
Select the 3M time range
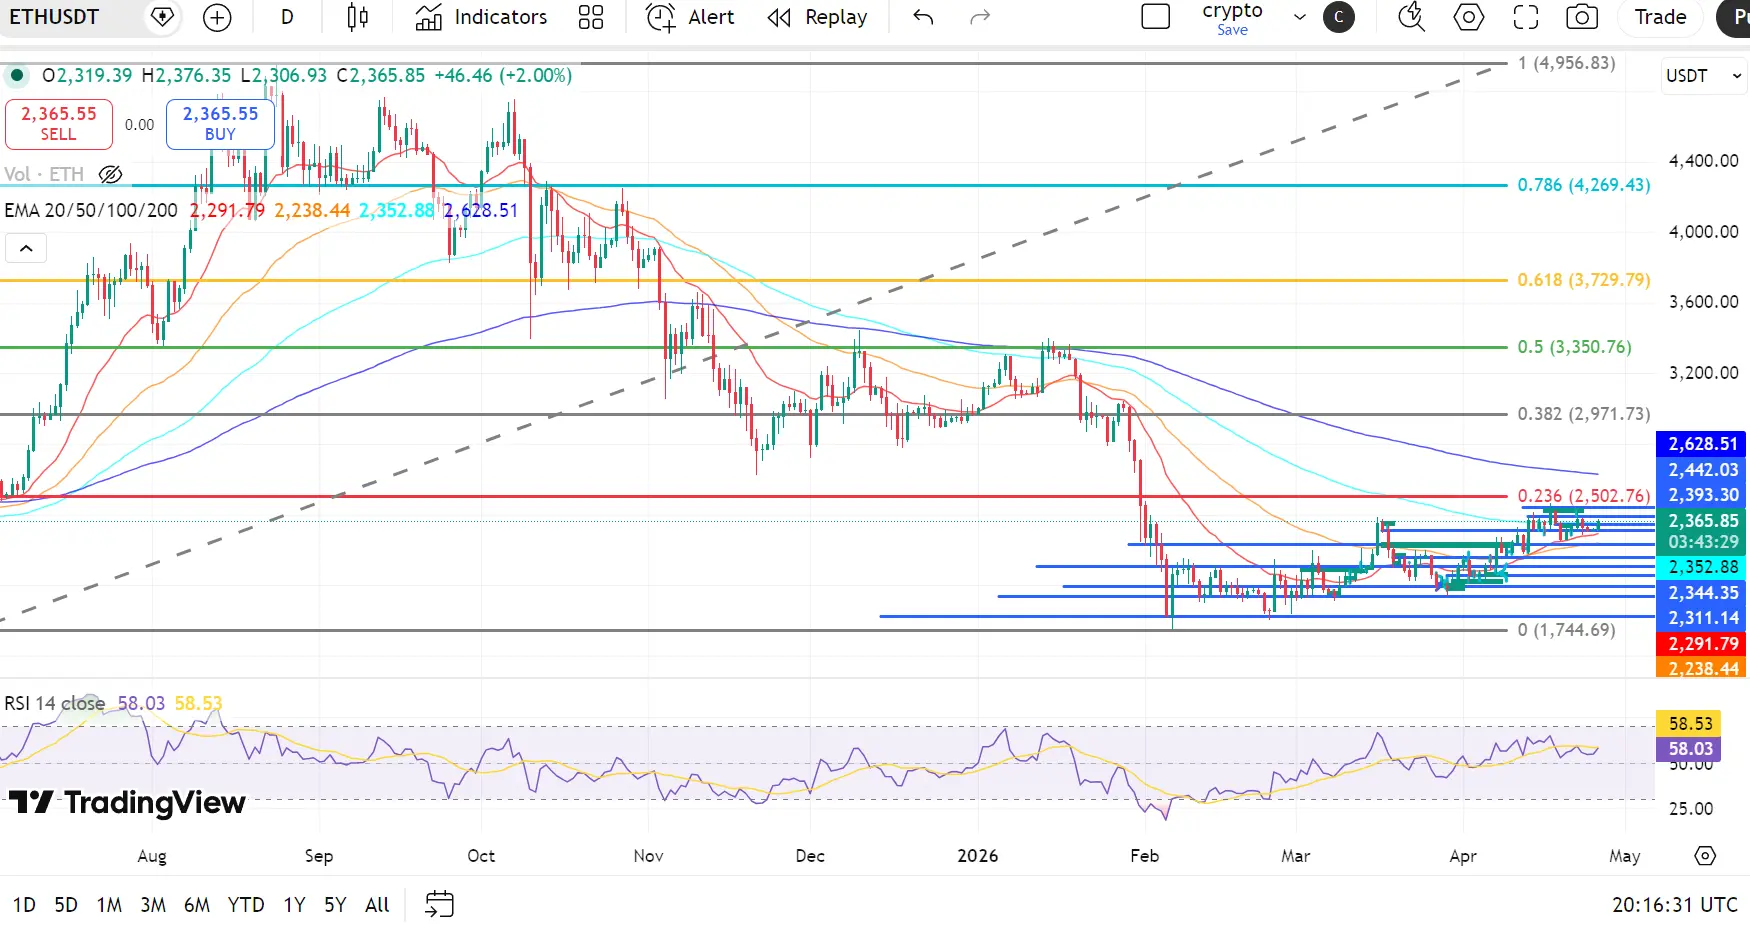coord(153,904)
